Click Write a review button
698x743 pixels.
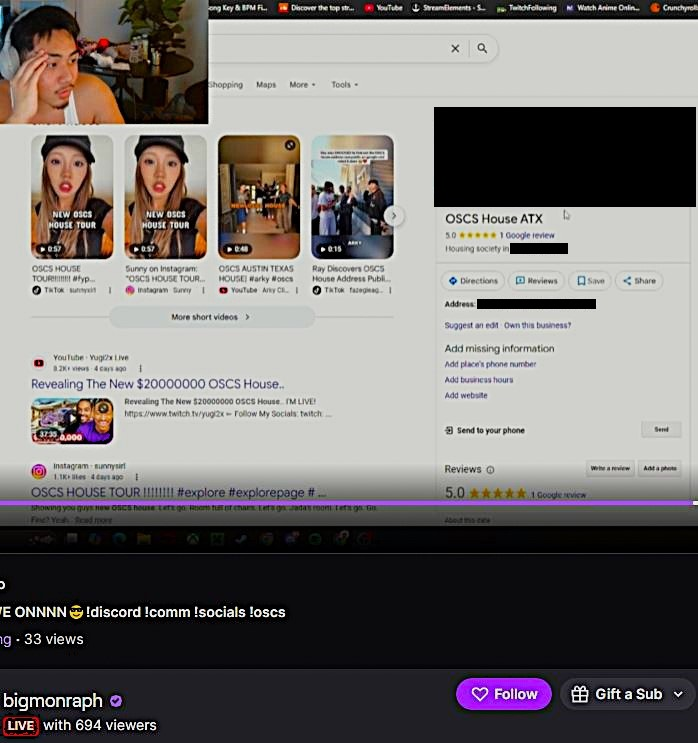pyautogui.click(x=610, y=468)
